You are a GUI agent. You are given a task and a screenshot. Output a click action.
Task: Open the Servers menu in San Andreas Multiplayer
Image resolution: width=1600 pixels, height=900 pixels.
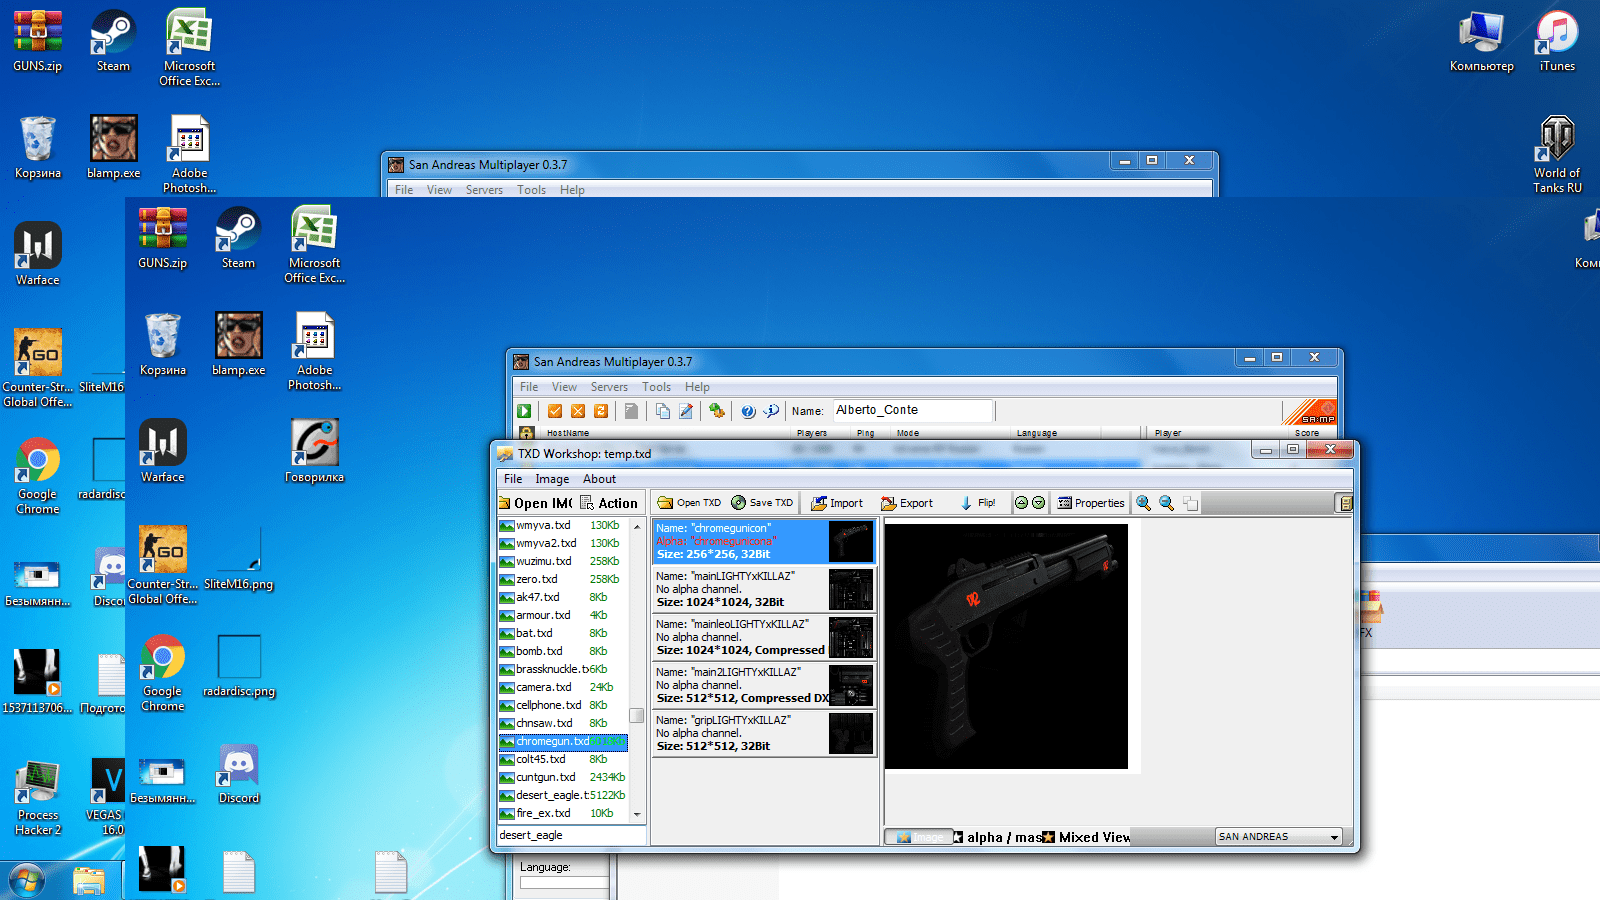(609, 387)
